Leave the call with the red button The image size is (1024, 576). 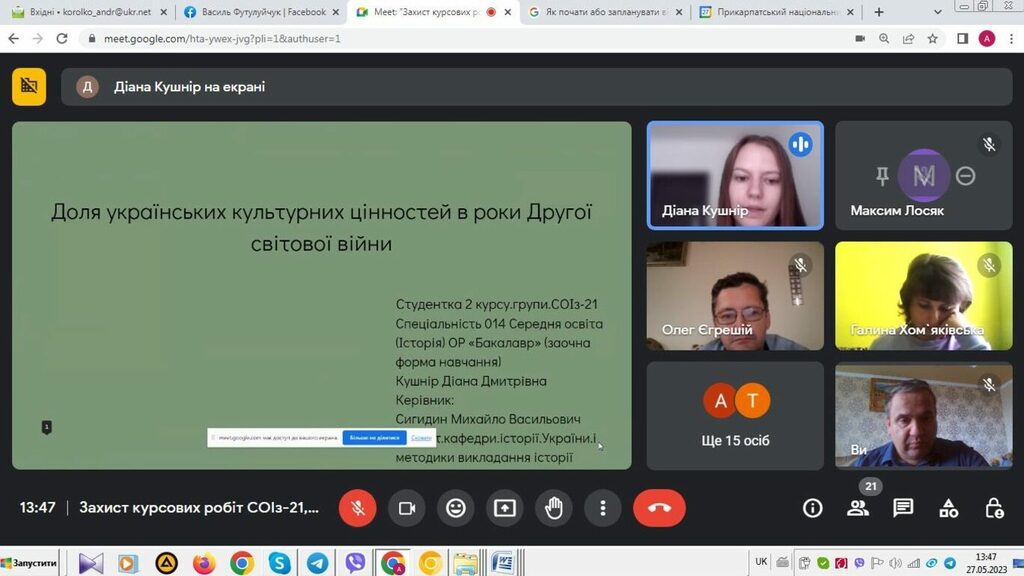click(x=659, y=508)
